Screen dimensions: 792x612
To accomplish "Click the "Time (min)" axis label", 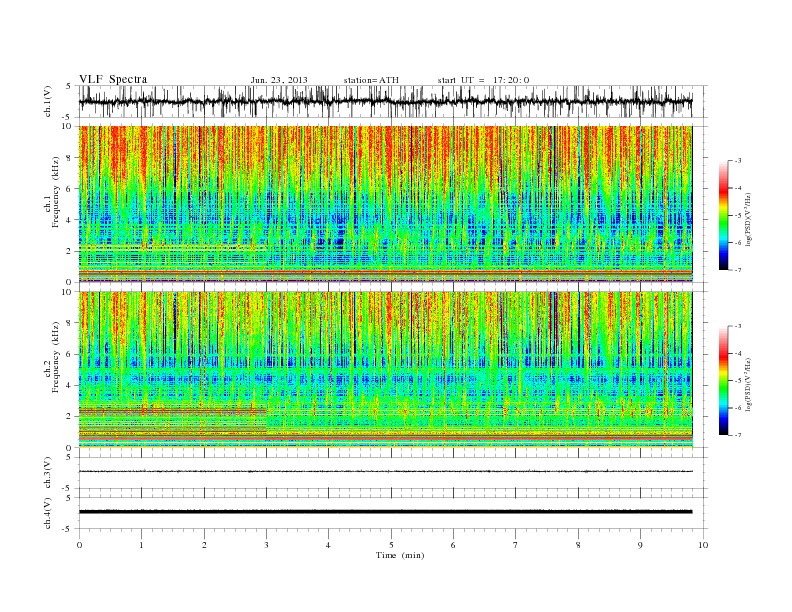I will pos(400,555).
